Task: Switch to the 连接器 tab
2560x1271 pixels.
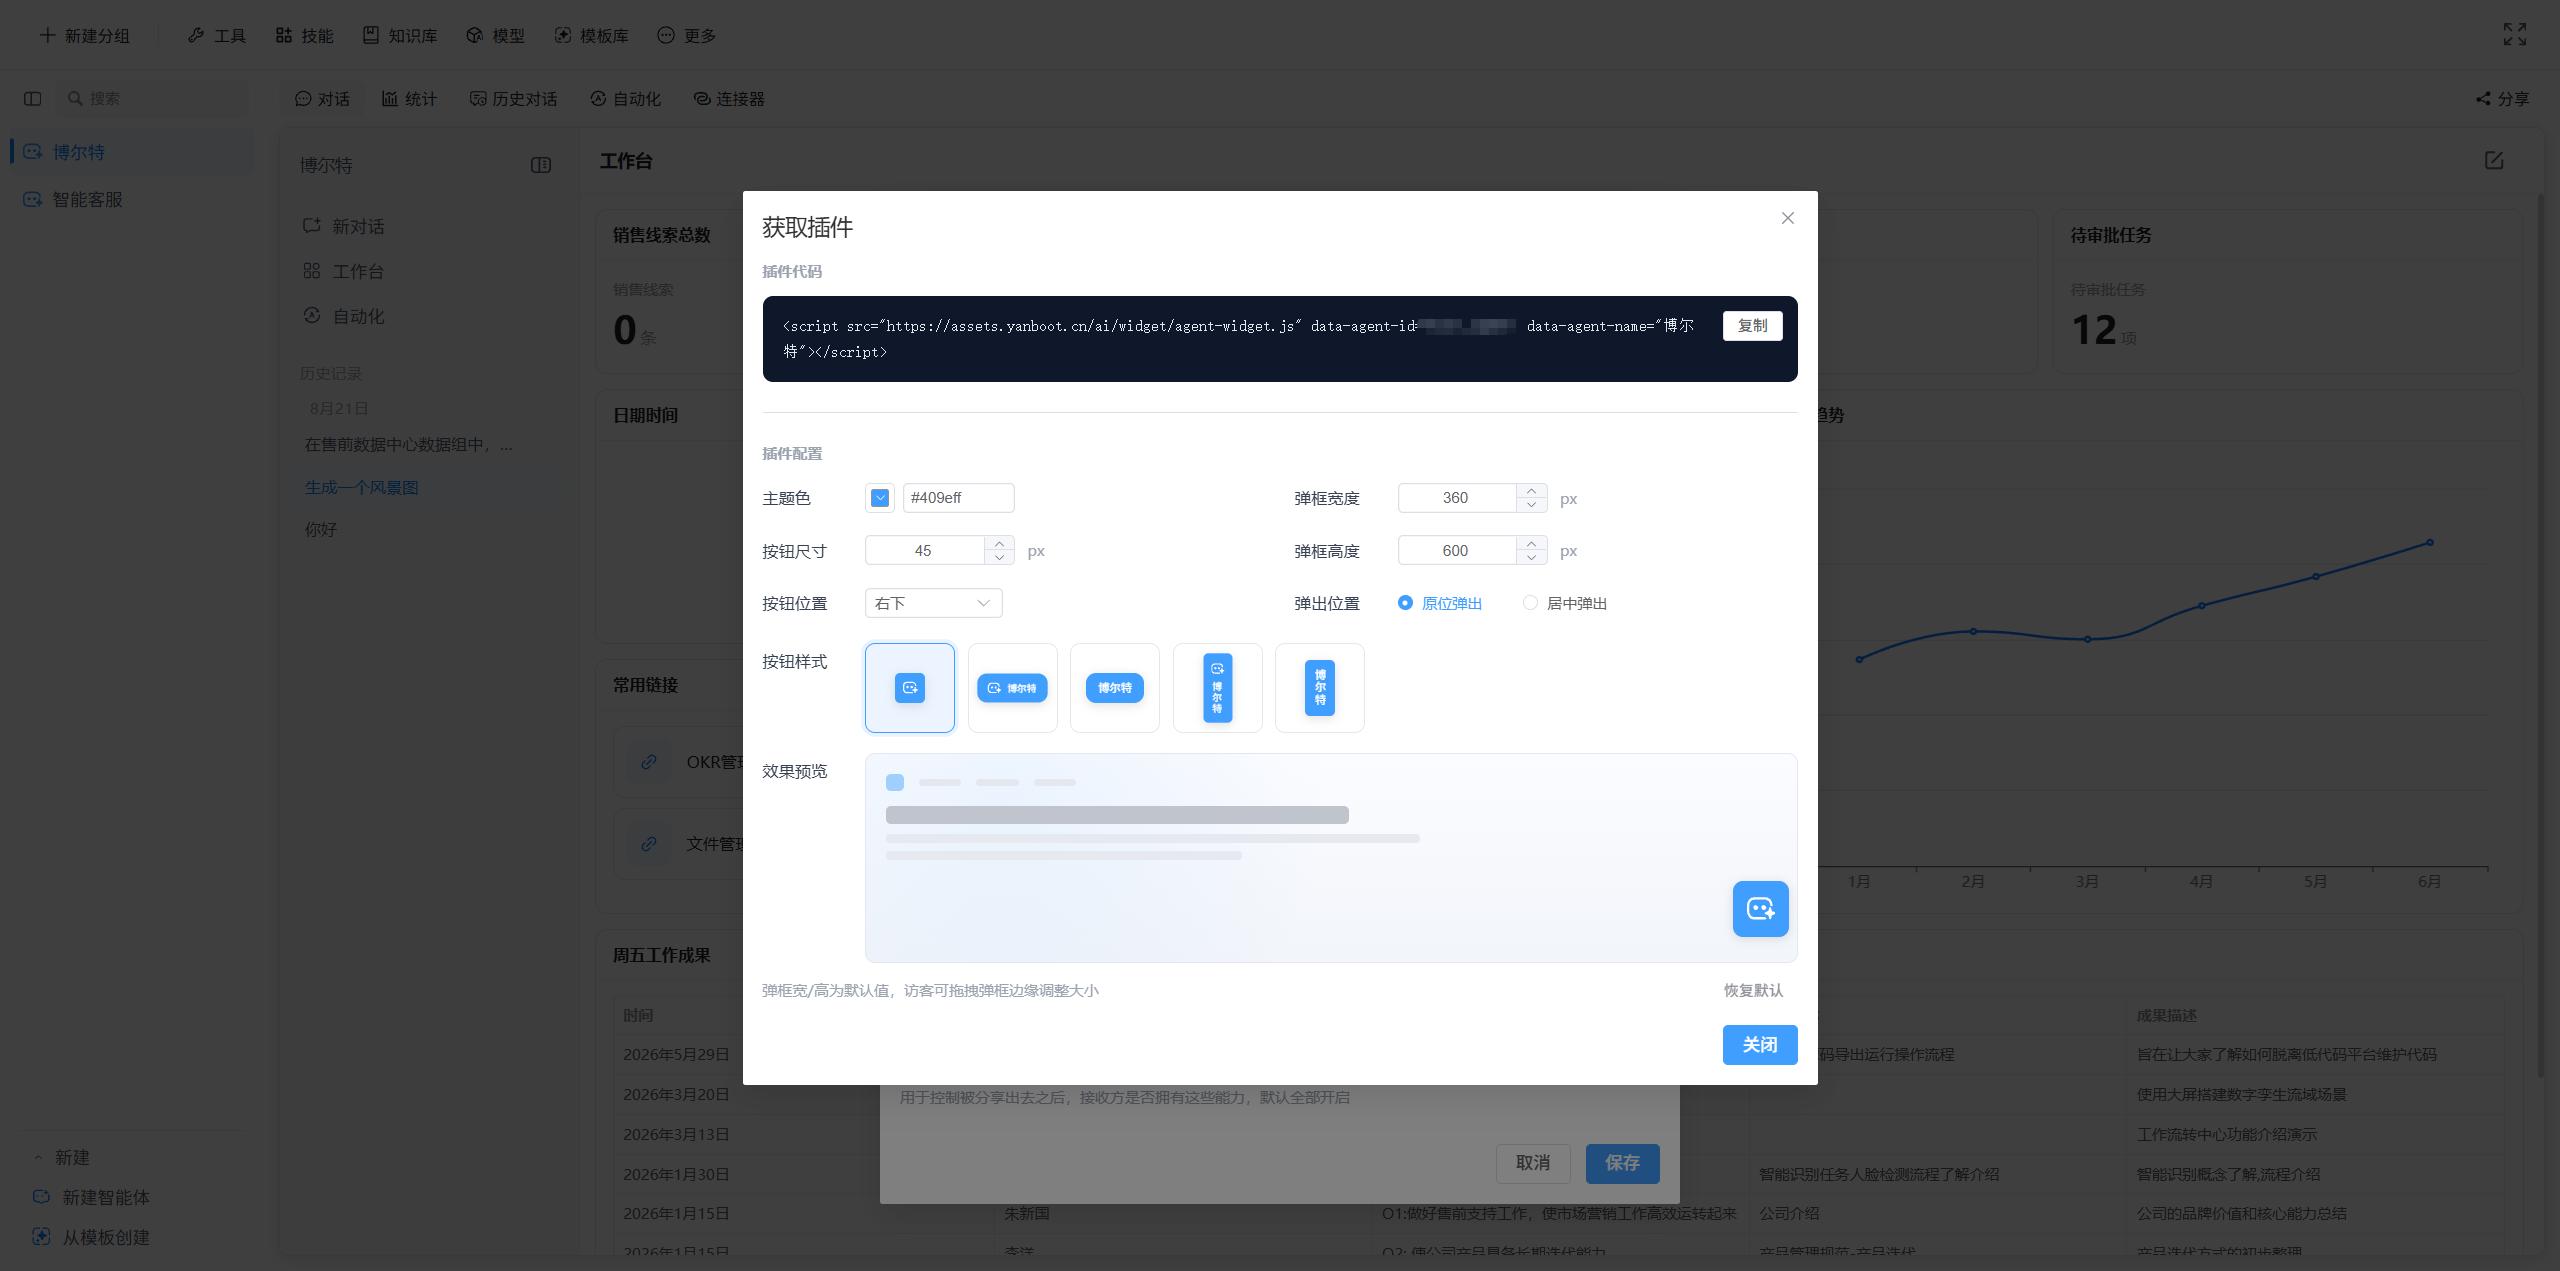Action: point(729,99)
